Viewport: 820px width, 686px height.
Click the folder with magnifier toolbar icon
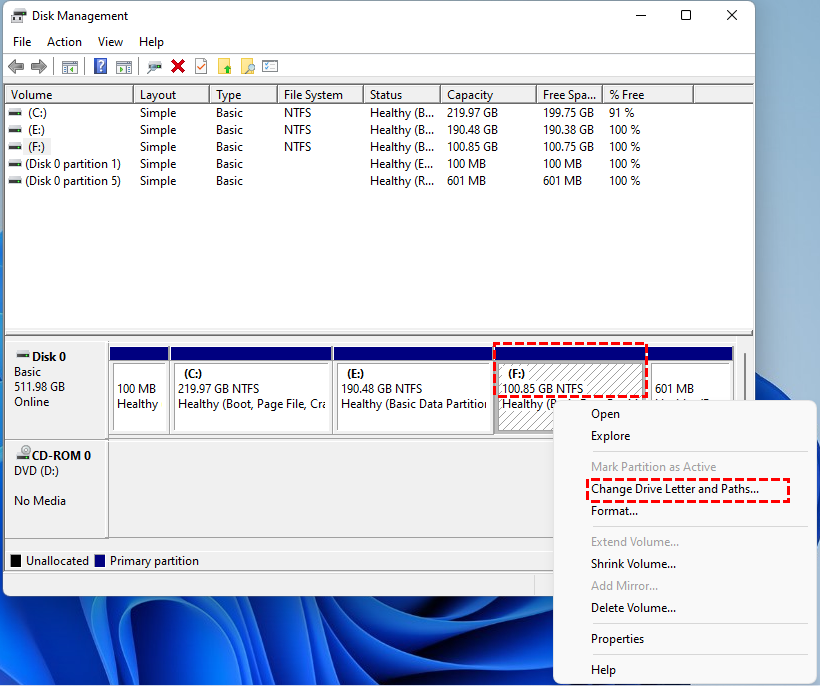pyautogui.click(x=247, y=67)
